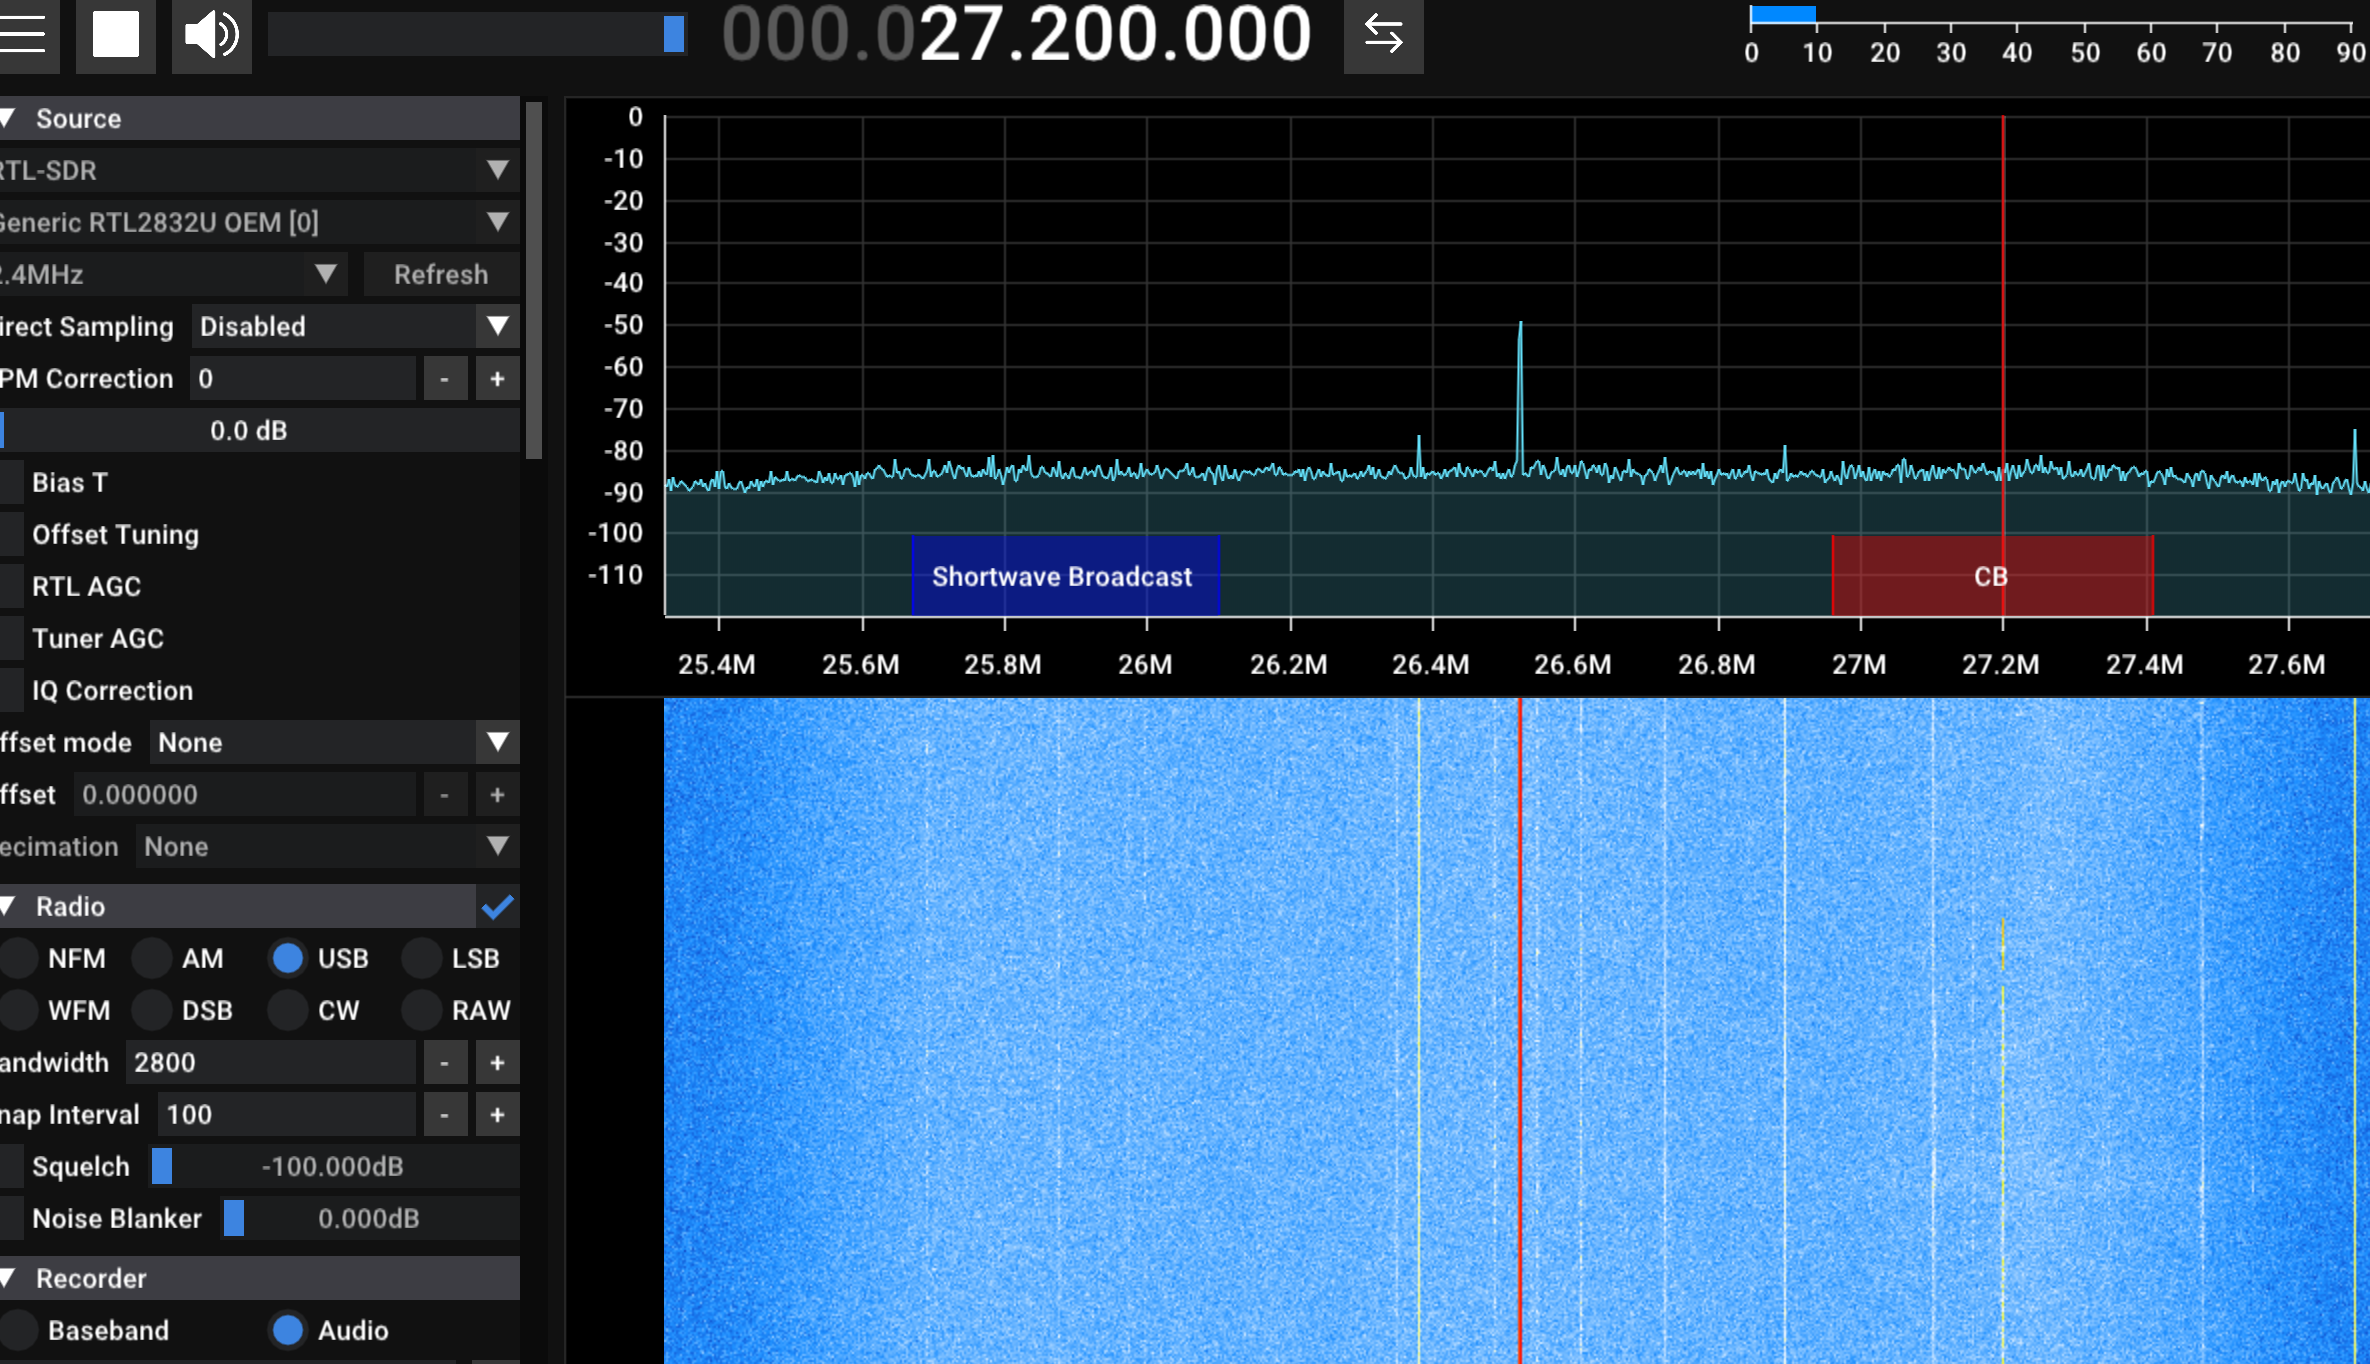Decrease Snap Interval with minus button

pos(445,1114)
